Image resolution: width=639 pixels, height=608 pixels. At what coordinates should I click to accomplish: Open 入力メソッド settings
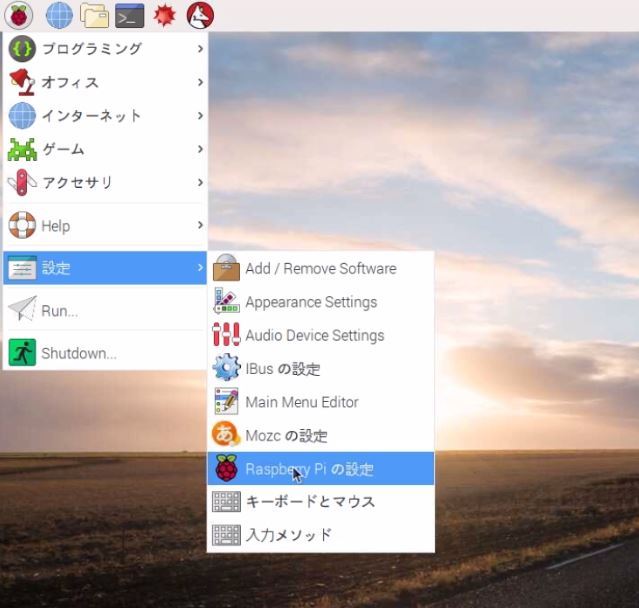pyautogui.click(x=288, y=535)
